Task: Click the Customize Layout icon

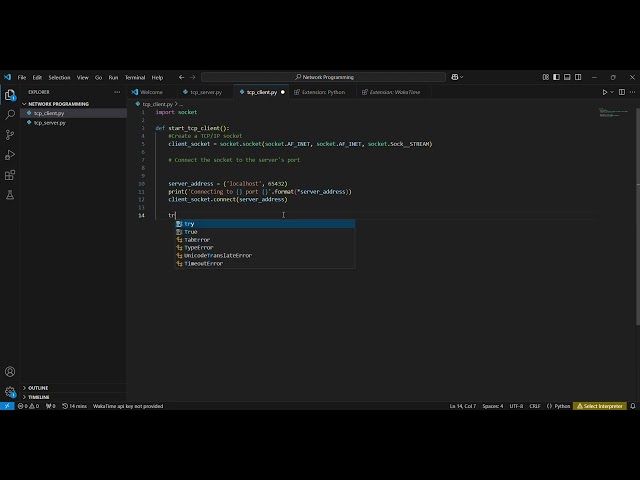Action: tap(545, 77)
